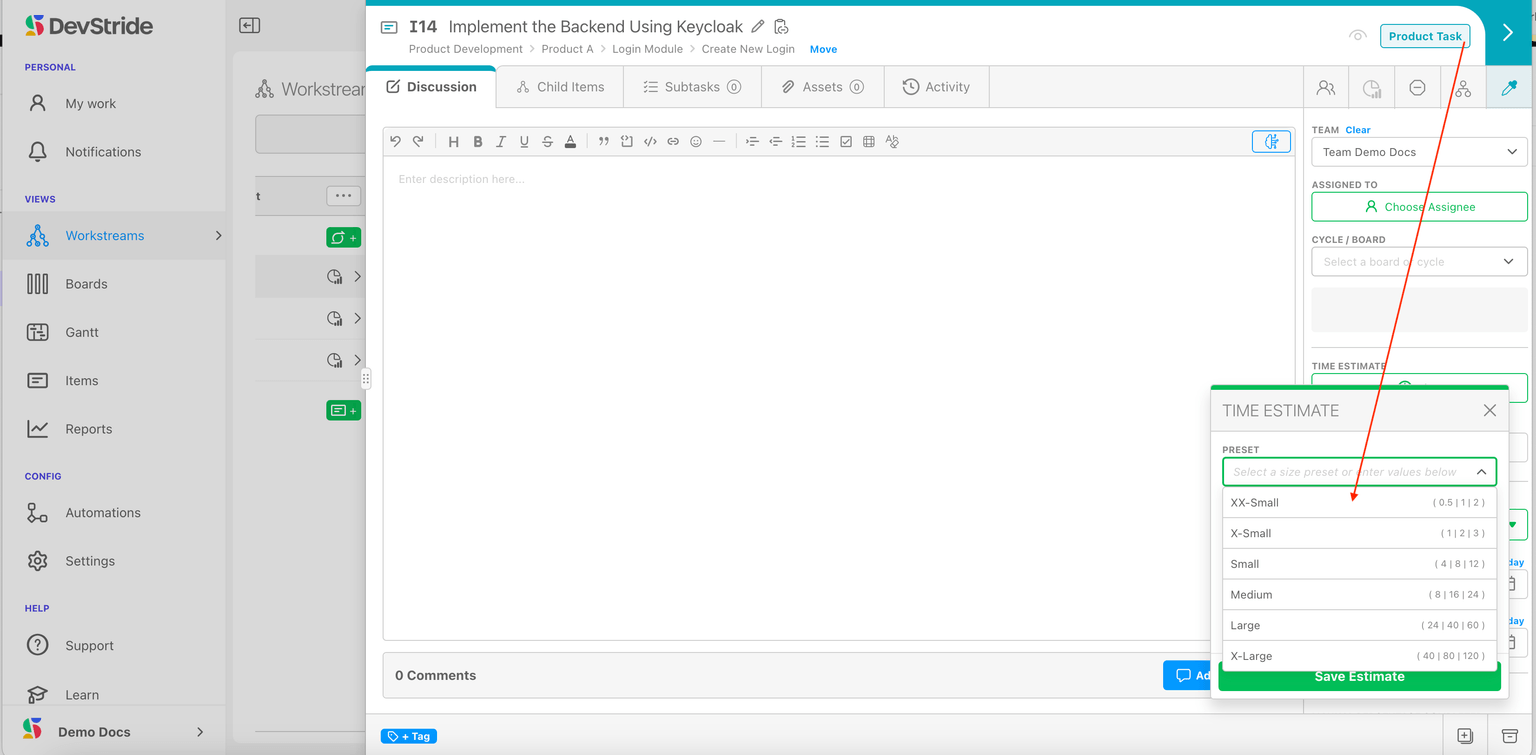Open text color picker in toolbar
The width and height of the screenshot is (1536, 755).
click(570, 142)
